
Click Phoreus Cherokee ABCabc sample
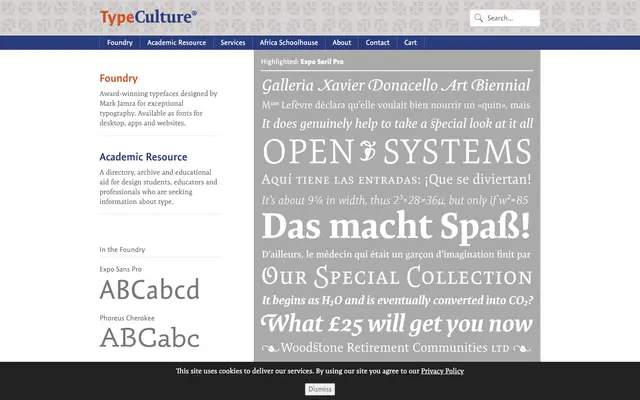[x=149, y=338]
